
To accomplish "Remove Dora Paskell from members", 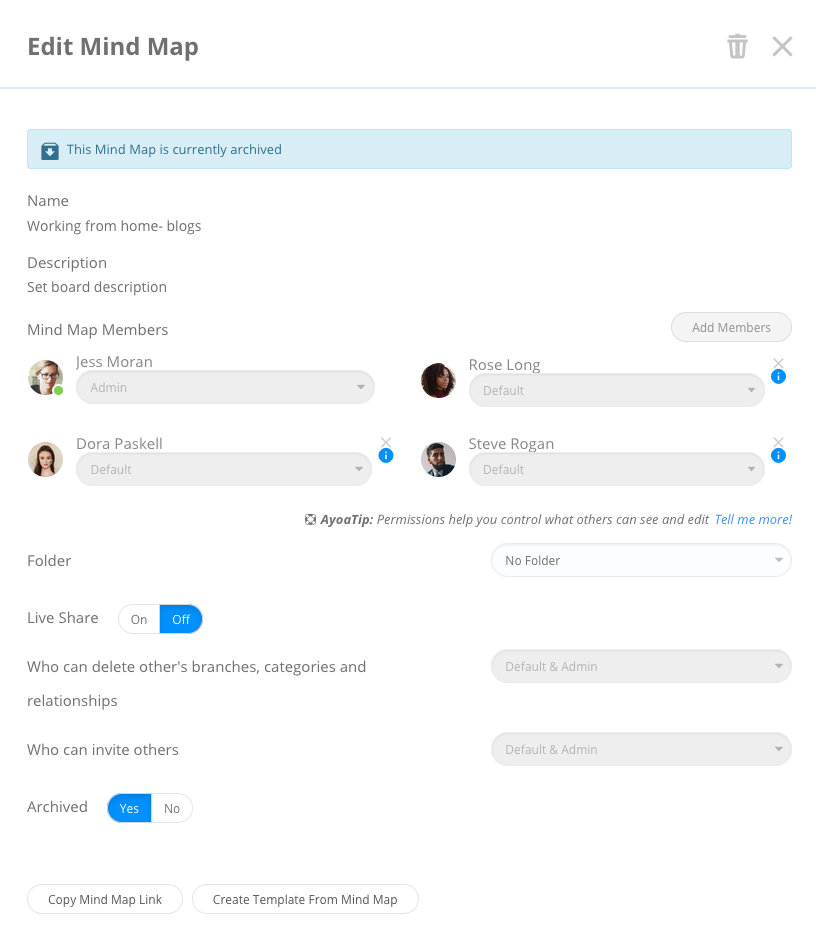I will pos(386,442).
